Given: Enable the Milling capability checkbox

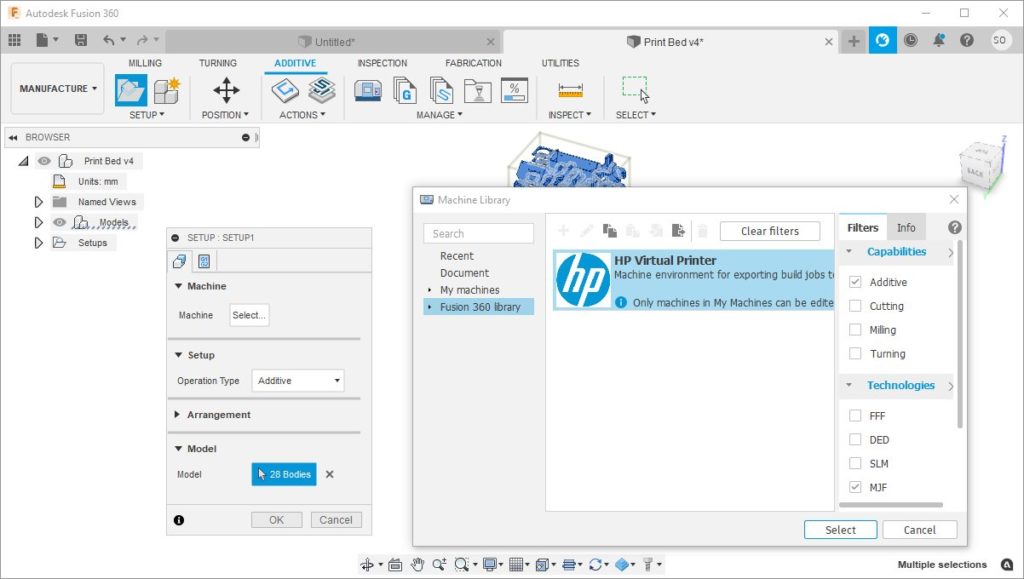Looking at the screenshot, I should coord(855,330).
